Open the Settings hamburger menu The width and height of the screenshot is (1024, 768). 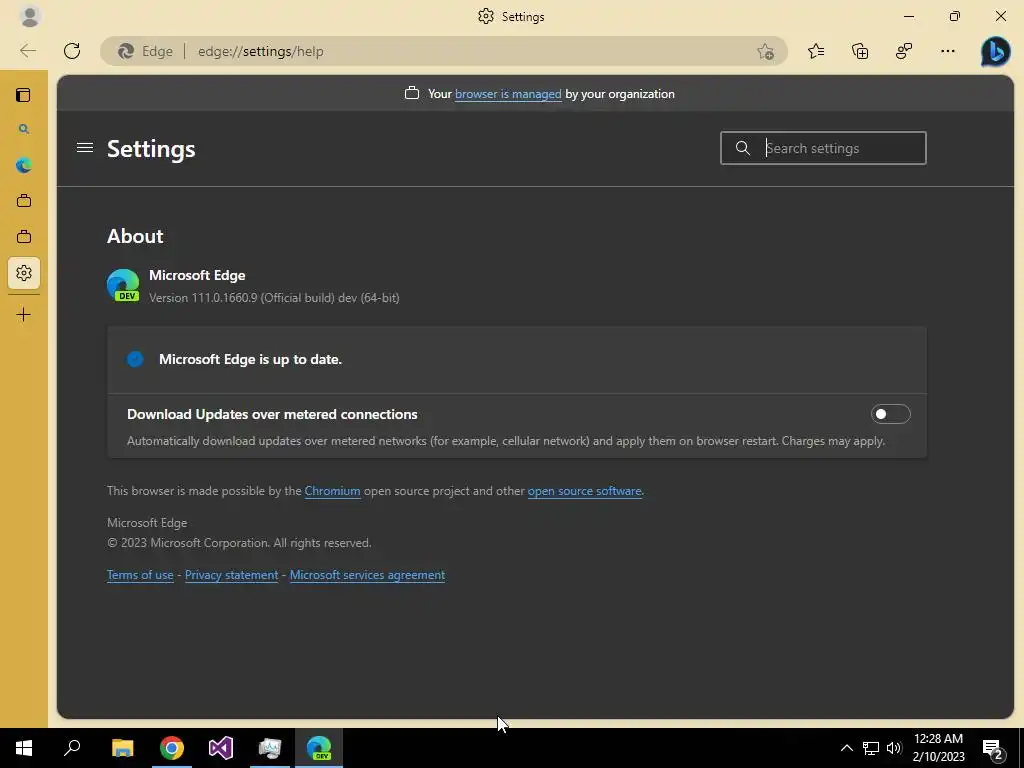pos(85,148)
